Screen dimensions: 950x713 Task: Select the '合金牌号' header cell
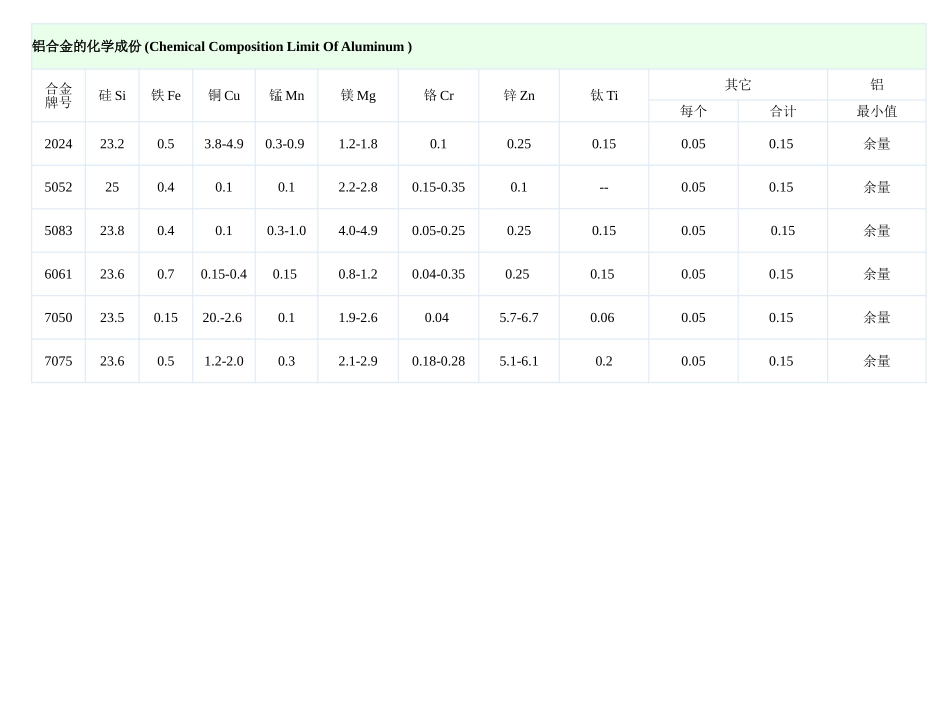pyautogui.click(x=58, y=96)
